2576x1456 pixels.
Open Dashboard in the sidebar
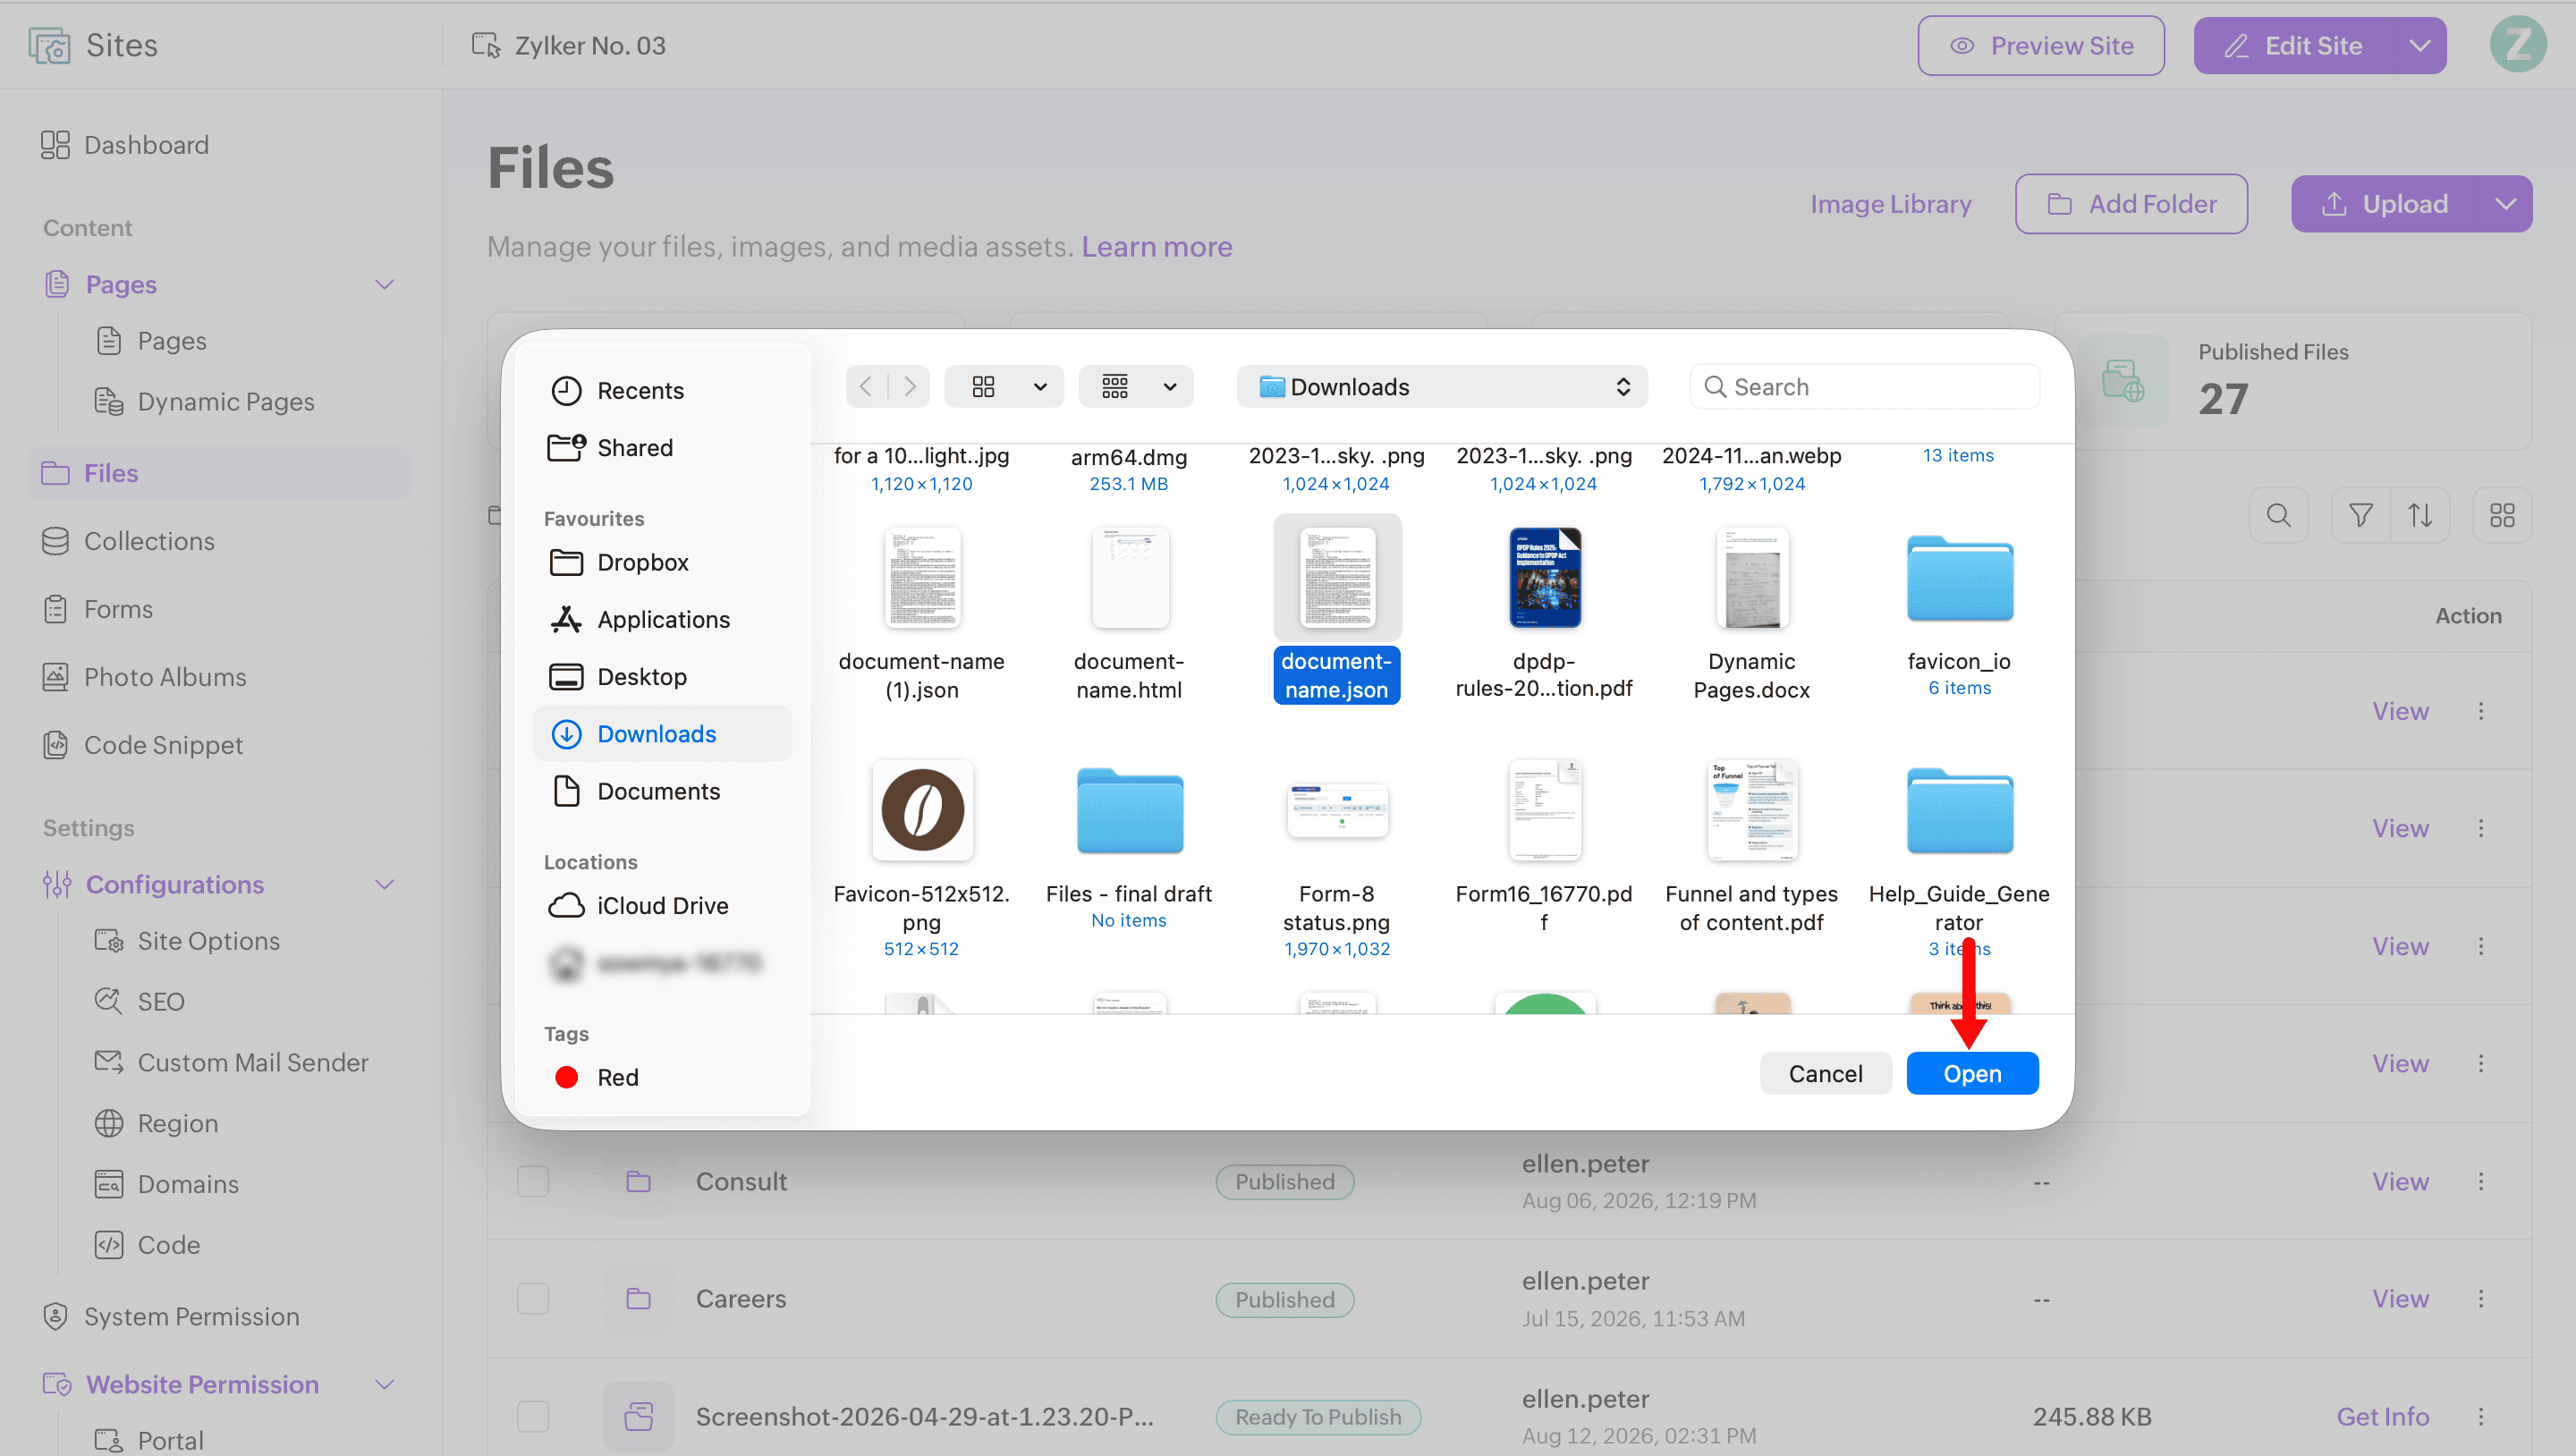tap(125, 144)
